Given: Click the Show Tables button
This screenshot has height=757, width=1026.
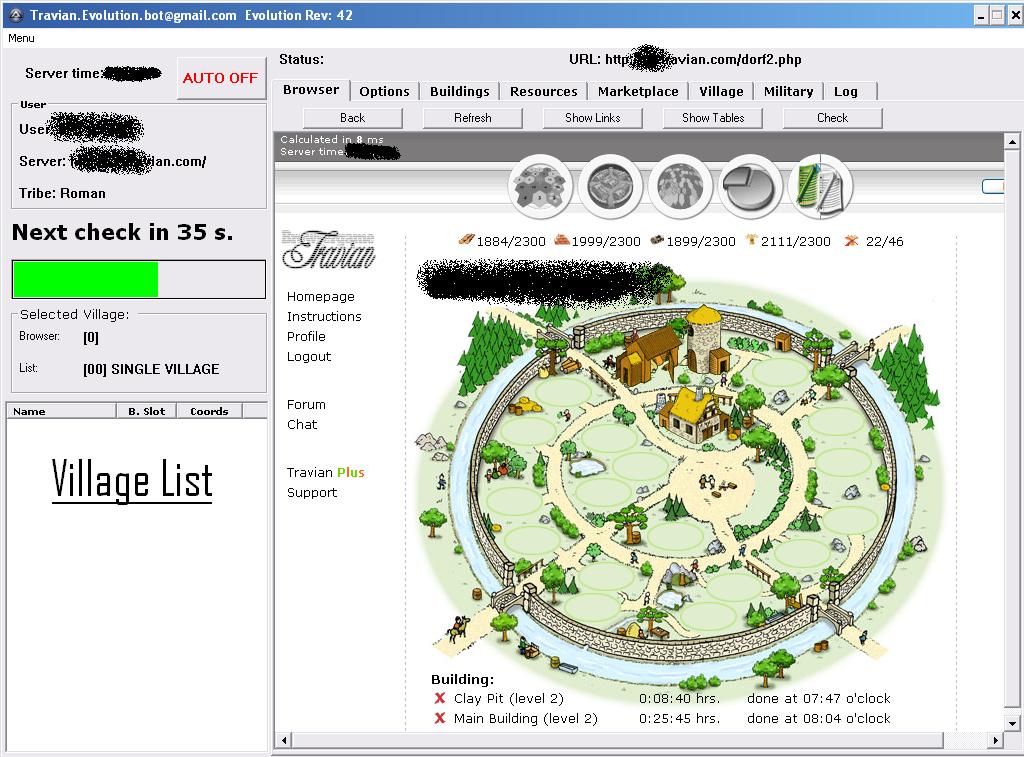Looking at the screenshot, I should coord(712,118).
